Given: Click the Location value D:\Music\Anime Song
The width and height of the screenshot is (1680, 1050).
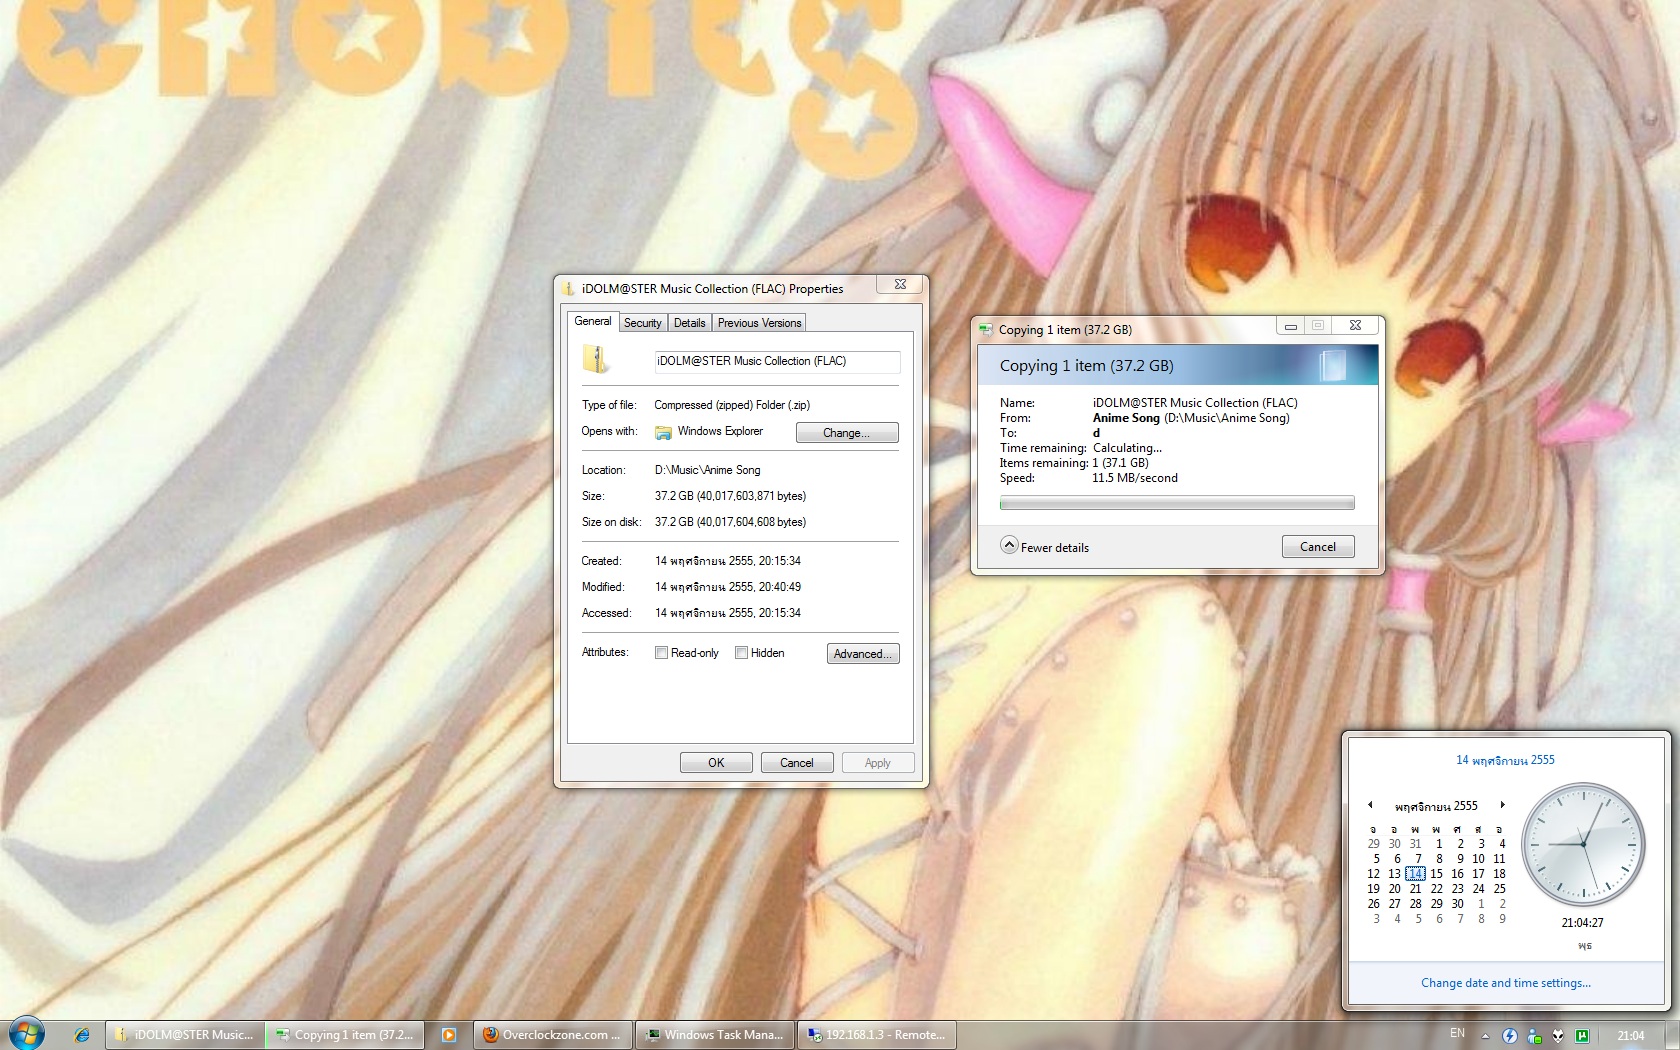Looking at the screenshot, I should pyautogui.click(x=707, y=470).
